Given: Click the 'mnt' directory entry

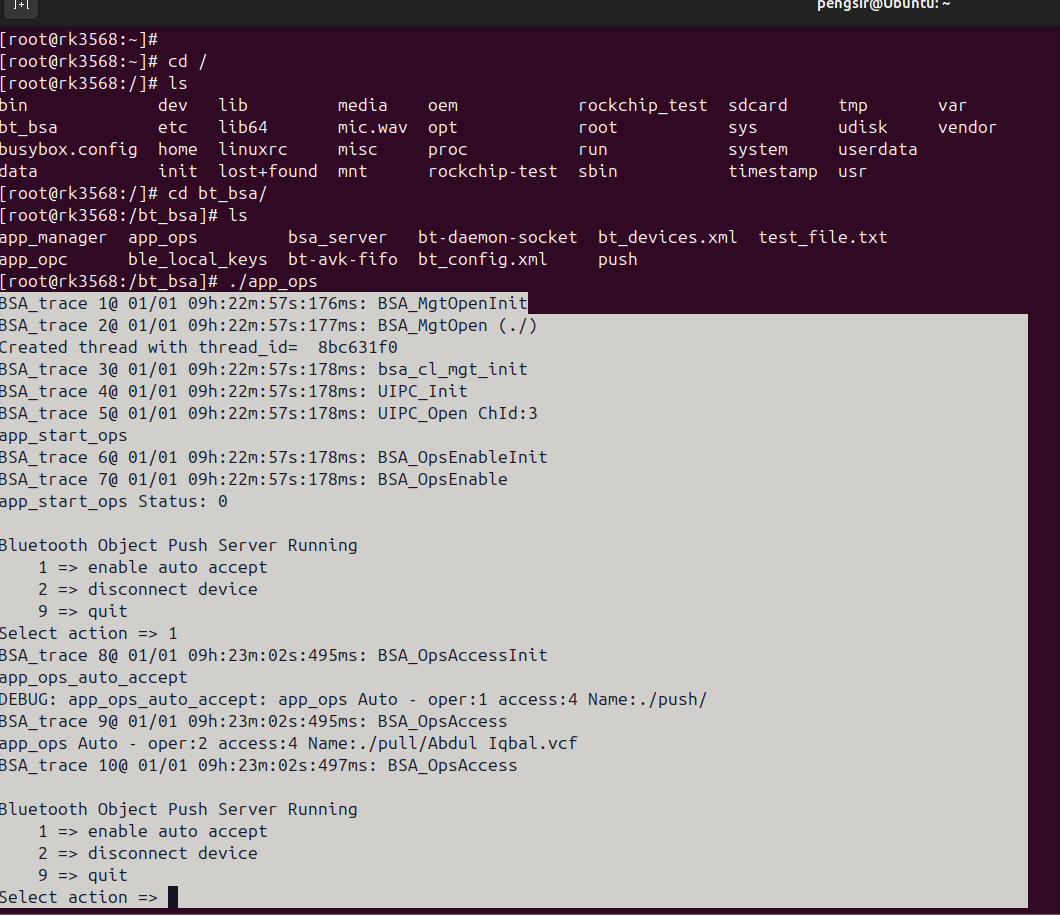Looking at the screenshot, I should [353, 172].
